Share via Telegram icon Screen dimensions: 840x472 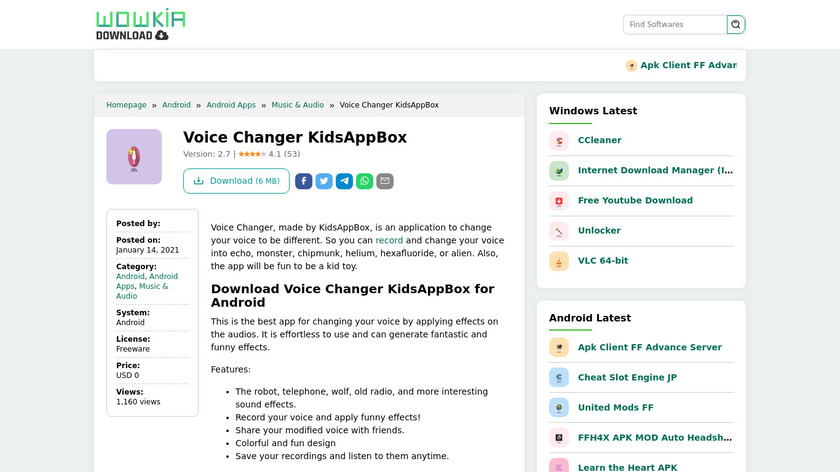click(x=344, y=181)
